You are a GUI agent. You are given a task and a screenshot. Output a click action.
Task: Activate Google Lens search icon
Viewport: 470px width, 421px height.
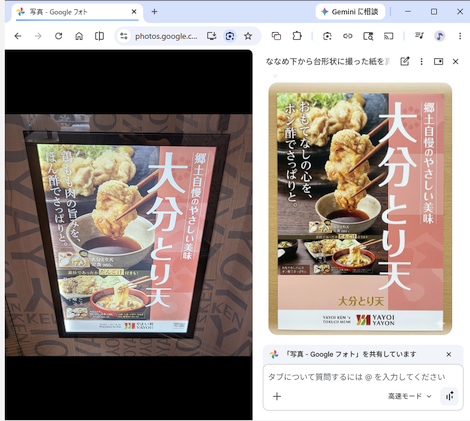click(230, 36)
